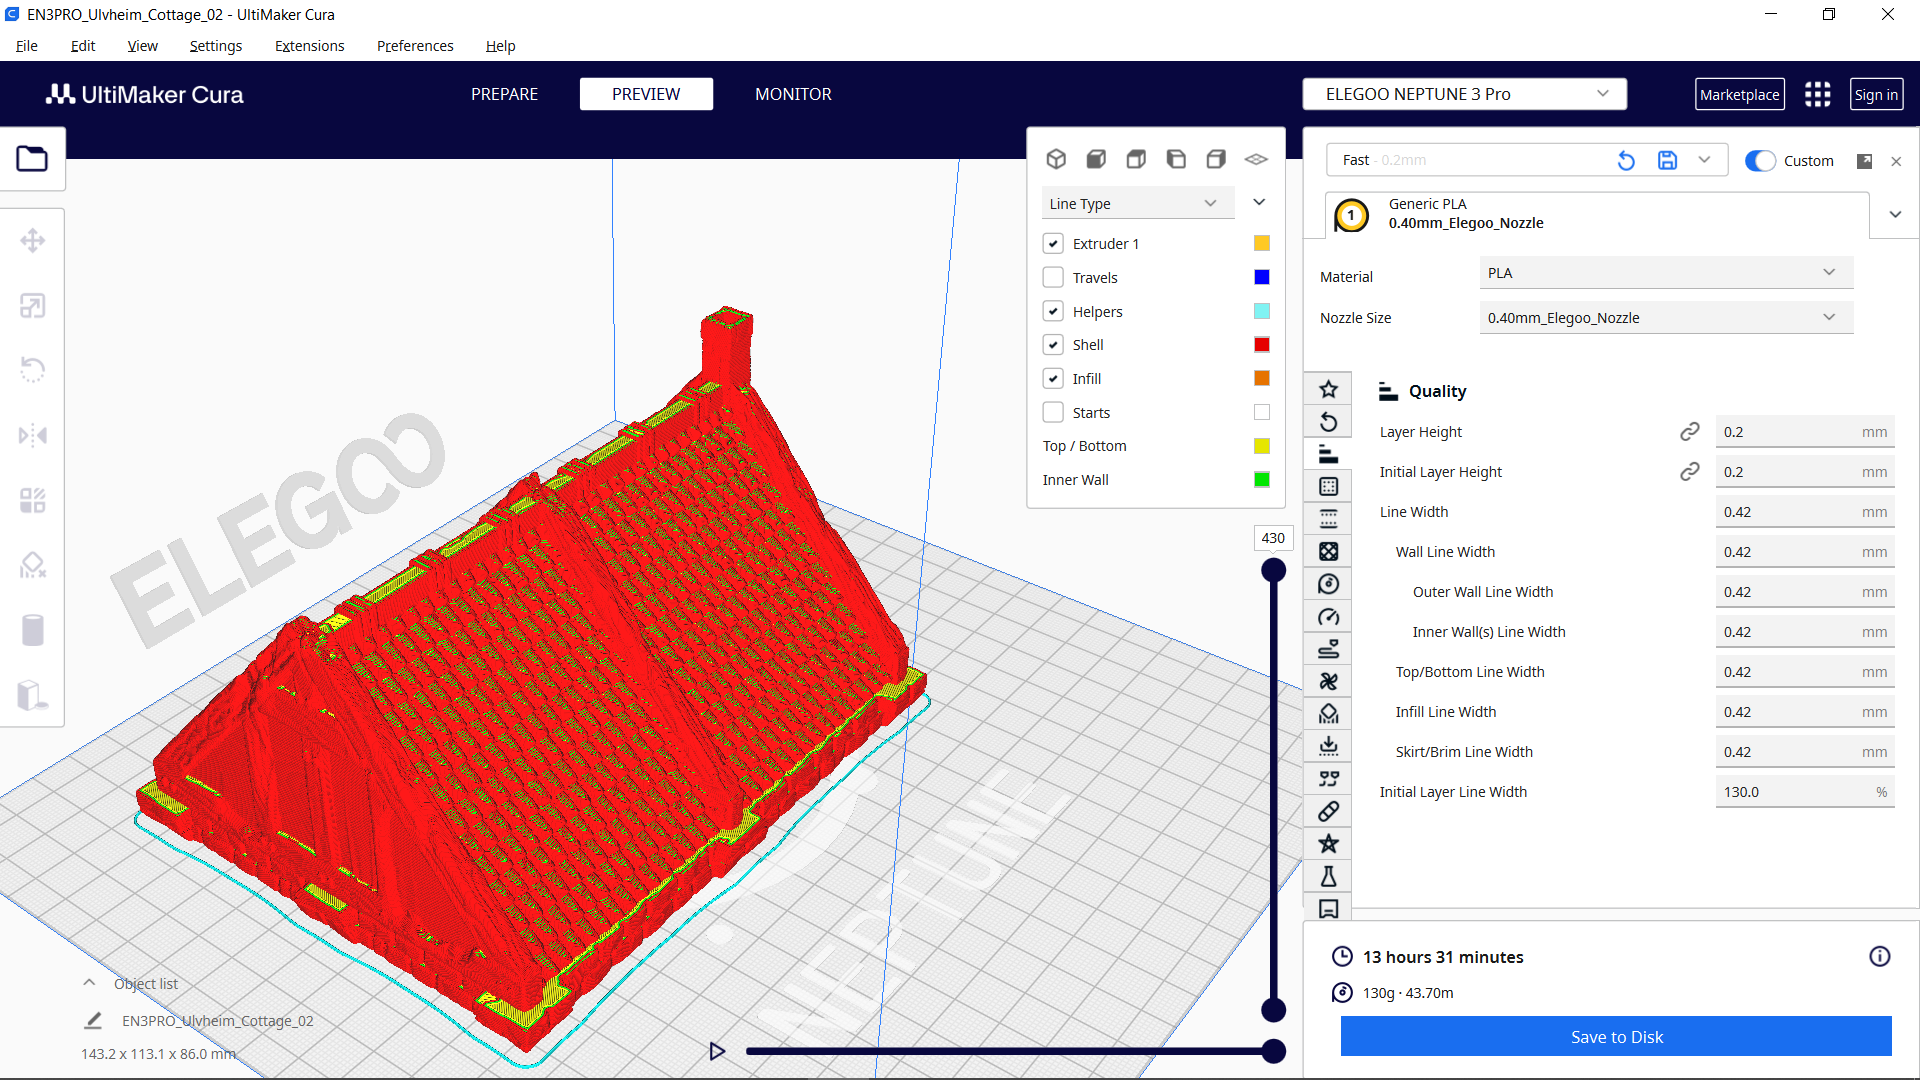1920x1080 pixels.
Task: Expand the Material dropdown showing PLA
Action: click(x=1664, y=272)
